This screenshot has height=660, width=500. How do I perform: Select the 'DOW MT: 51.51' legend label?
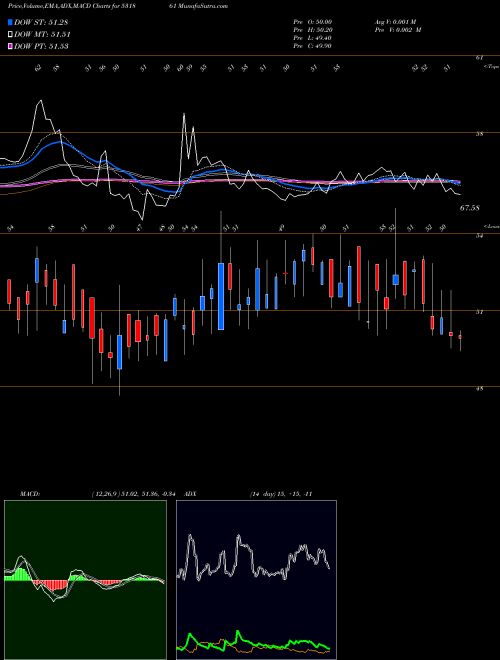(x=42, y=35)
